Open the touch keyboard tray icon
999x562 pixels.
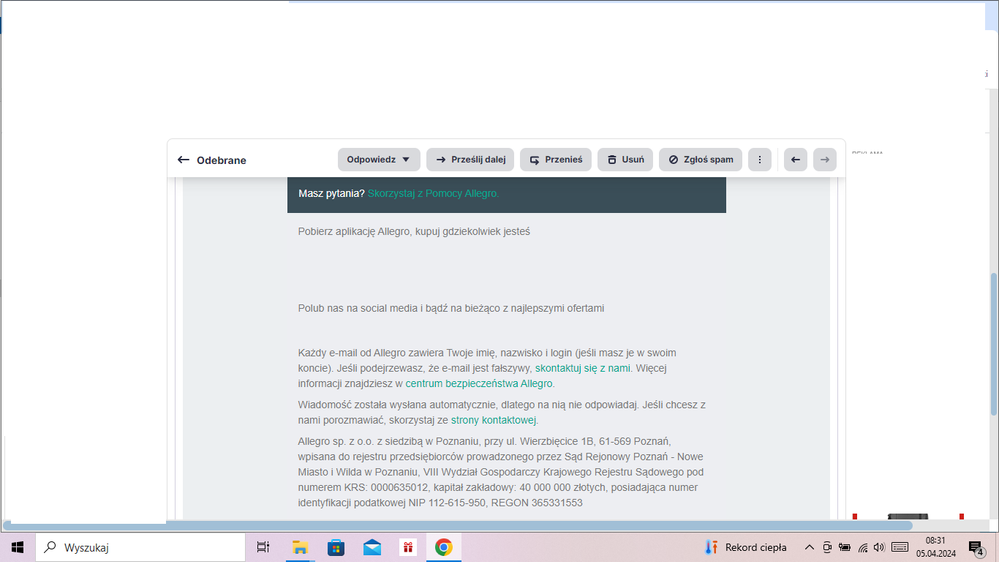(x=900, y=547)
